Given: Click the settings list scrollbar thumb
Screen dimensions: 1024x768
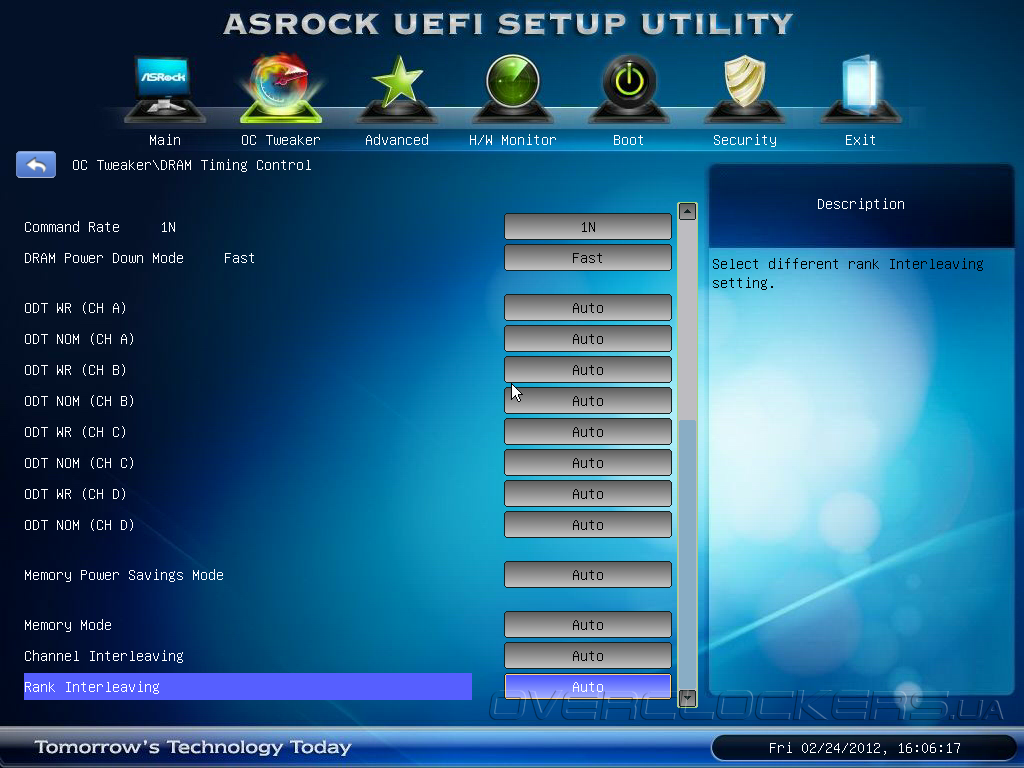Looking at the screenshot, I should [x=687, y=554].
